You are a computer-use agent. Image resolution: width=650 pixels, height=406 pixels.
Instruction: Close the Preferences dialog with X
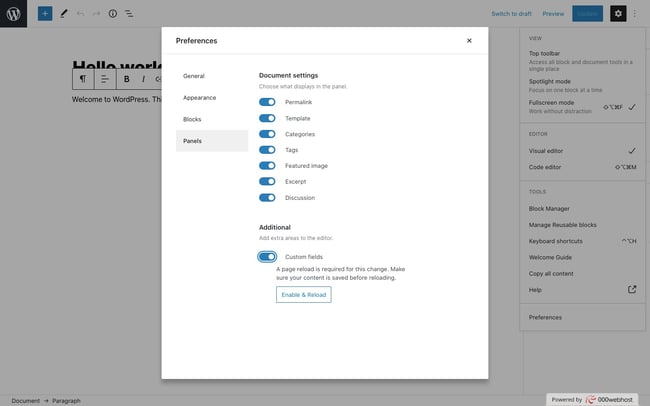pyautogui.click(x=469, y=41)
